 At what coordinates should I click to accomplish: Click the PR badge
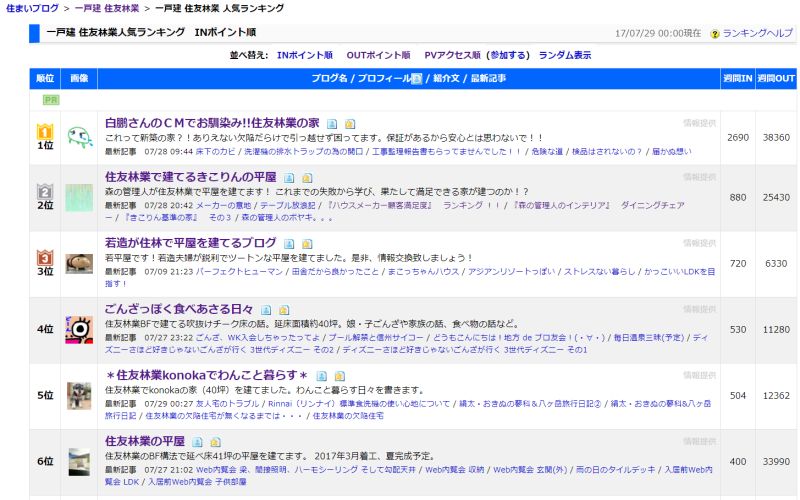51,100
